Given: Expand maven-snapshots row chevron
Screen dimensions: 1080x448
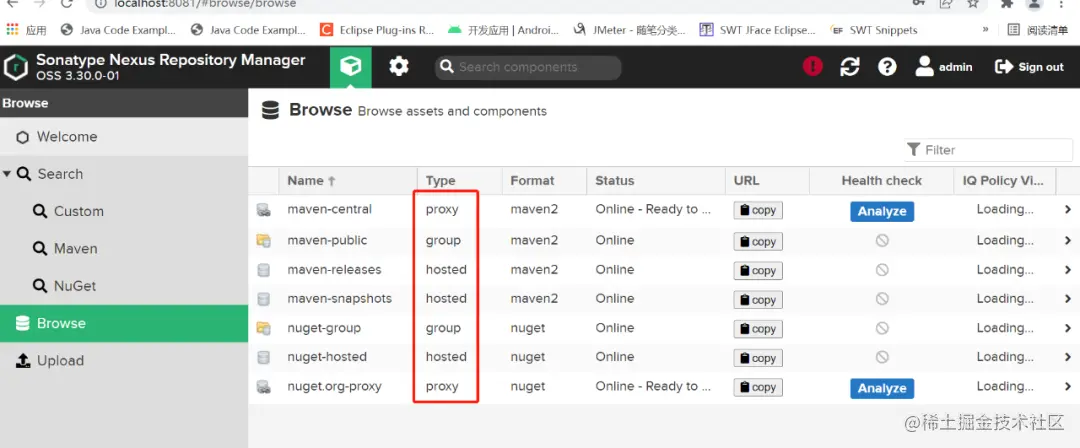Looking at the screenshot, I should click(1068, 298).
